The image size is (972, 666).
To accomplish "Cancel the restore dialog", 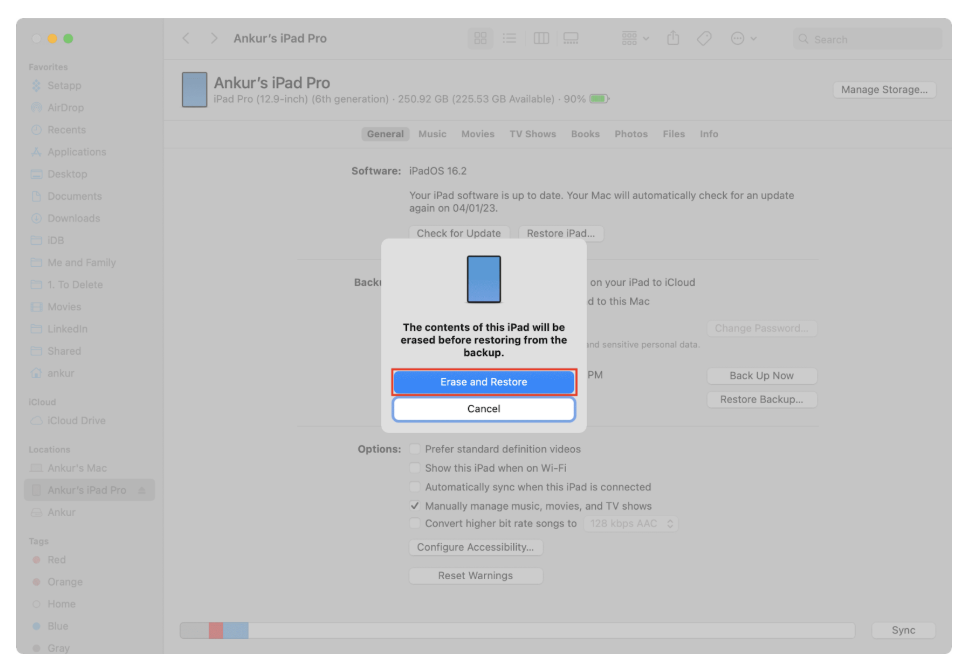I will 483,409.
